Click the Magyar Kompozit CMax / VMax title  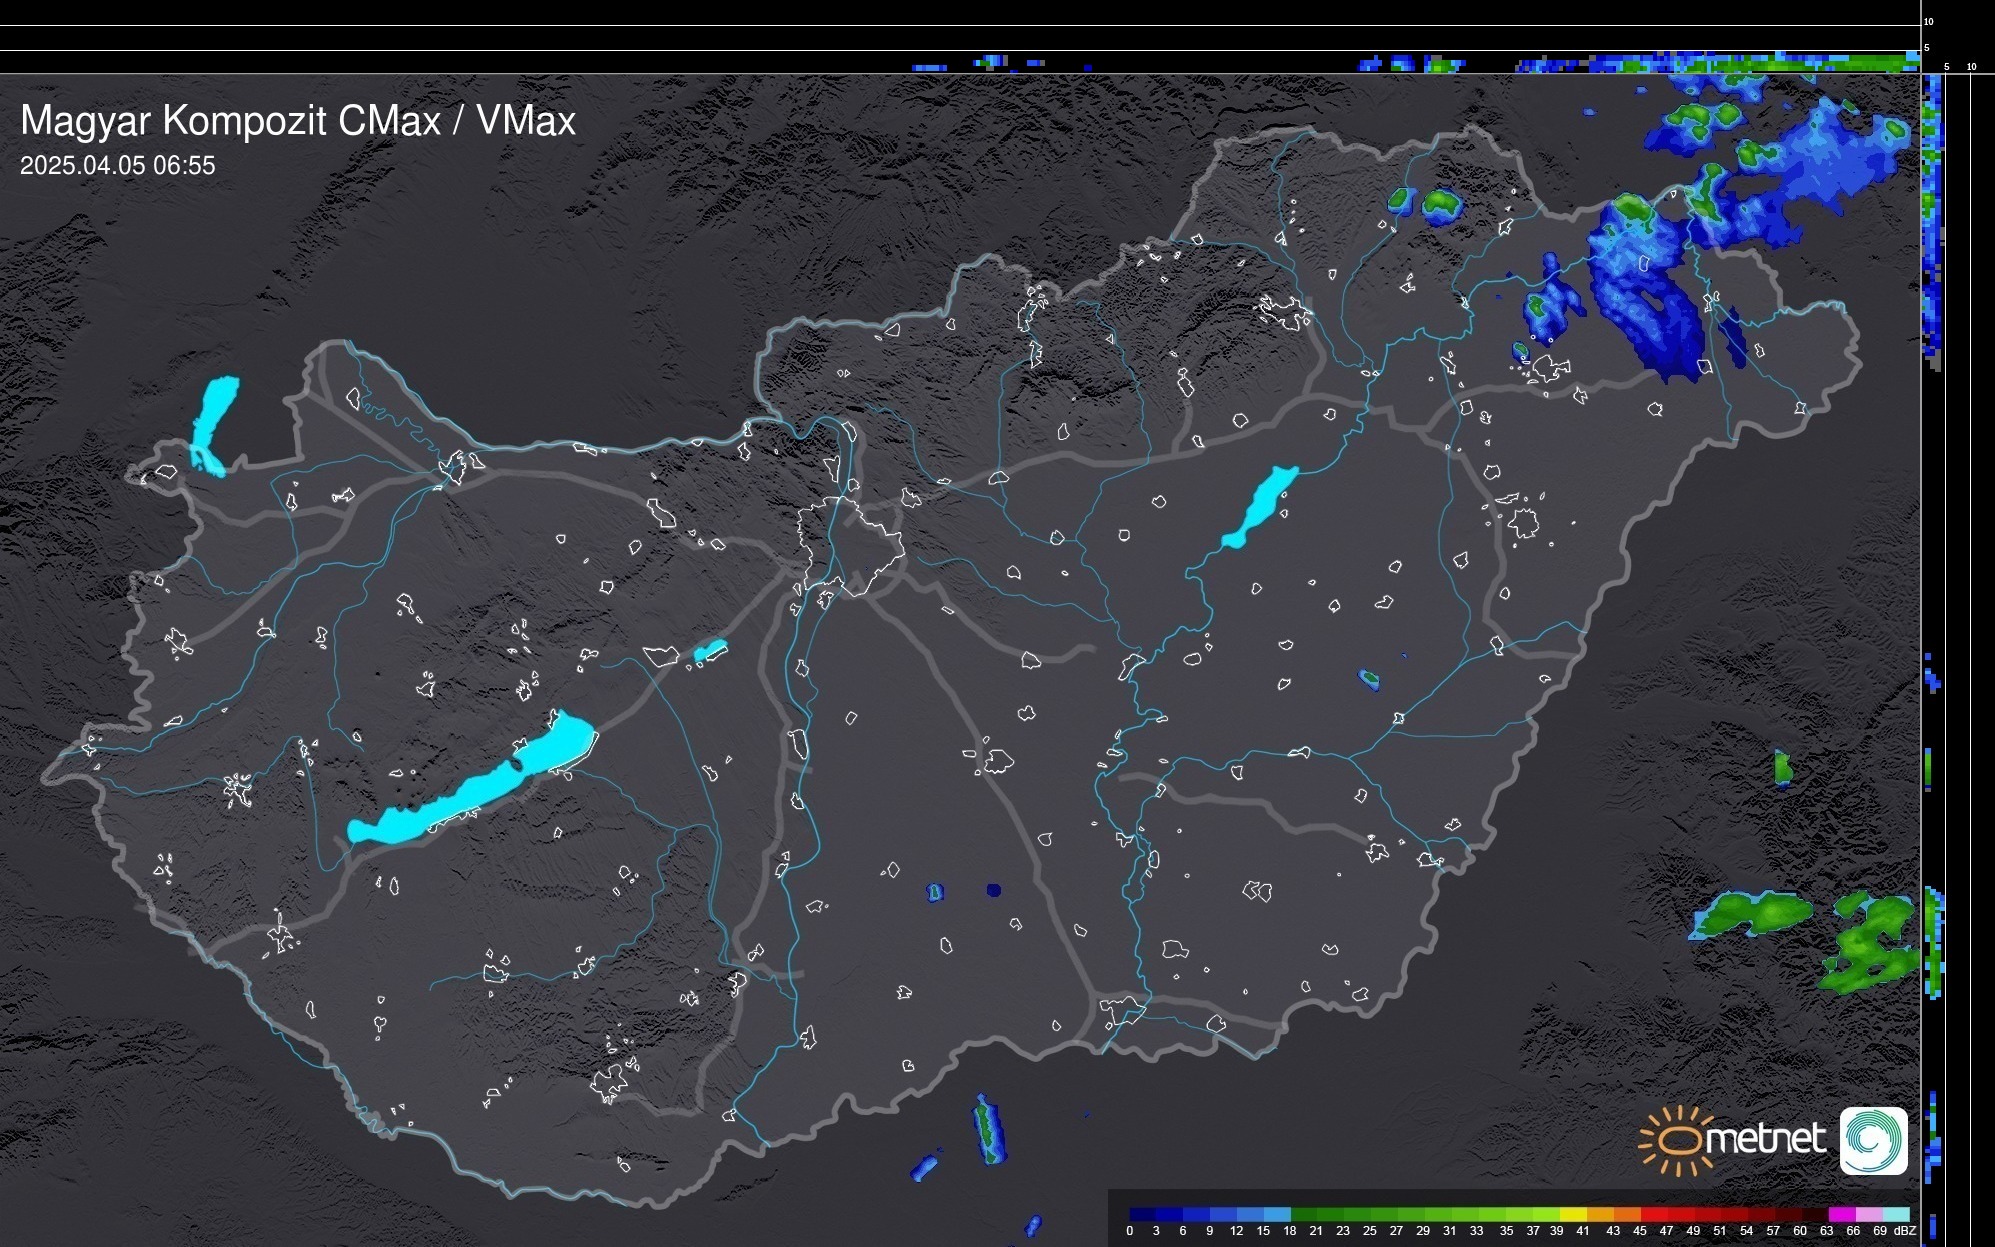point(297,121)
